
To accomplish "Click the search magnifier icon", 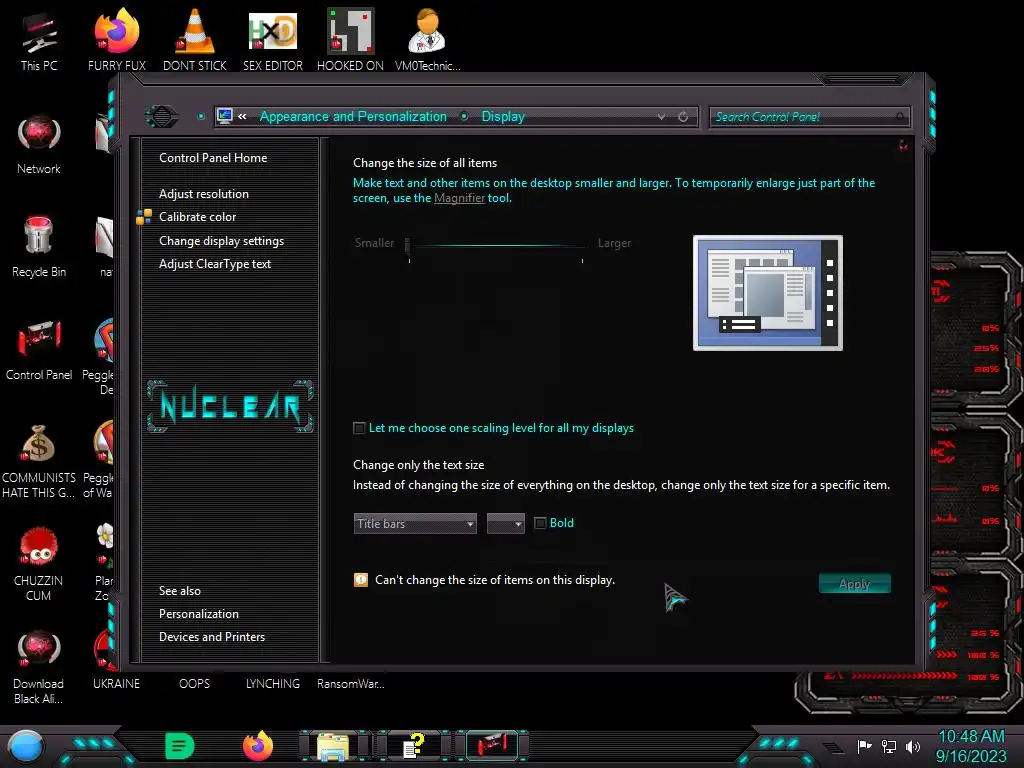I will point(901,116).
